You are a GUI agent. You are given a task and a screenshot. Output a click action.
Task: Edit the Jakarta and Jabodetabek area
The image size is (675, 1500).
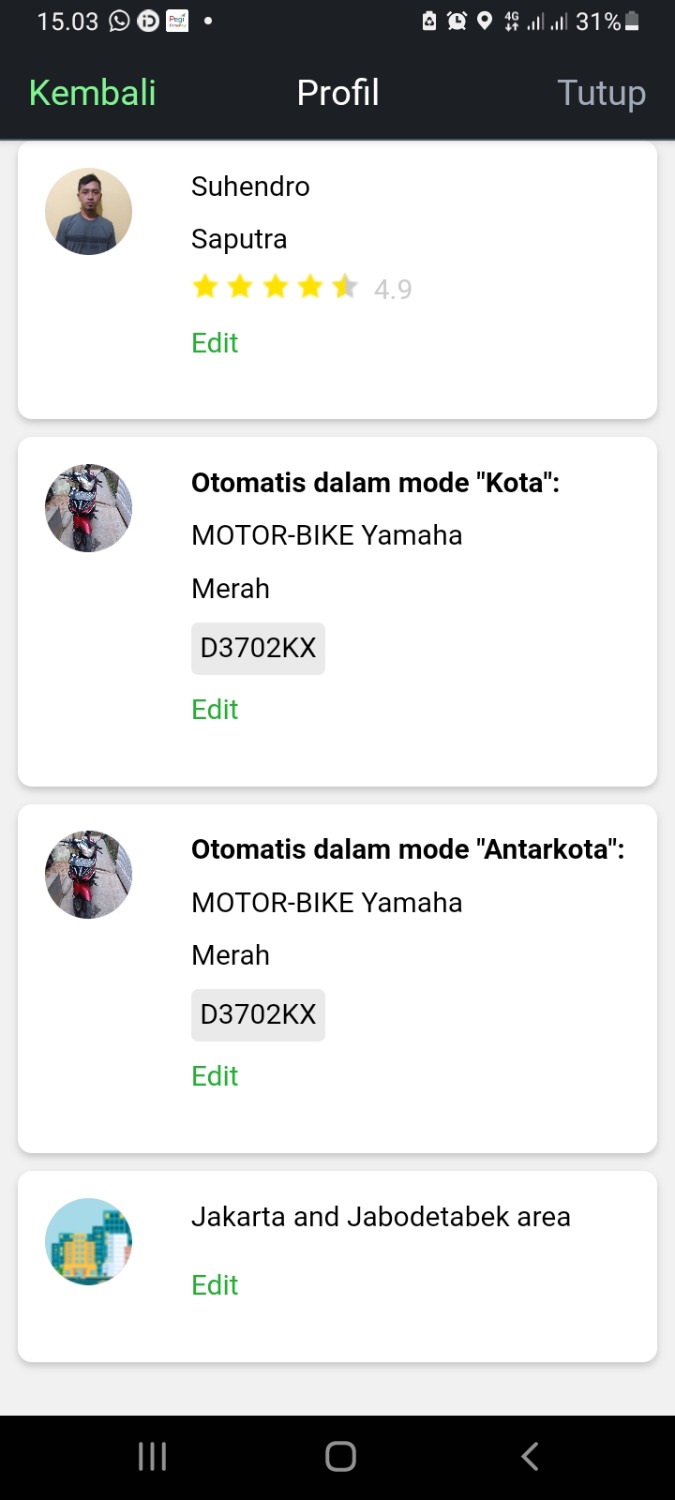[215, 1285]
